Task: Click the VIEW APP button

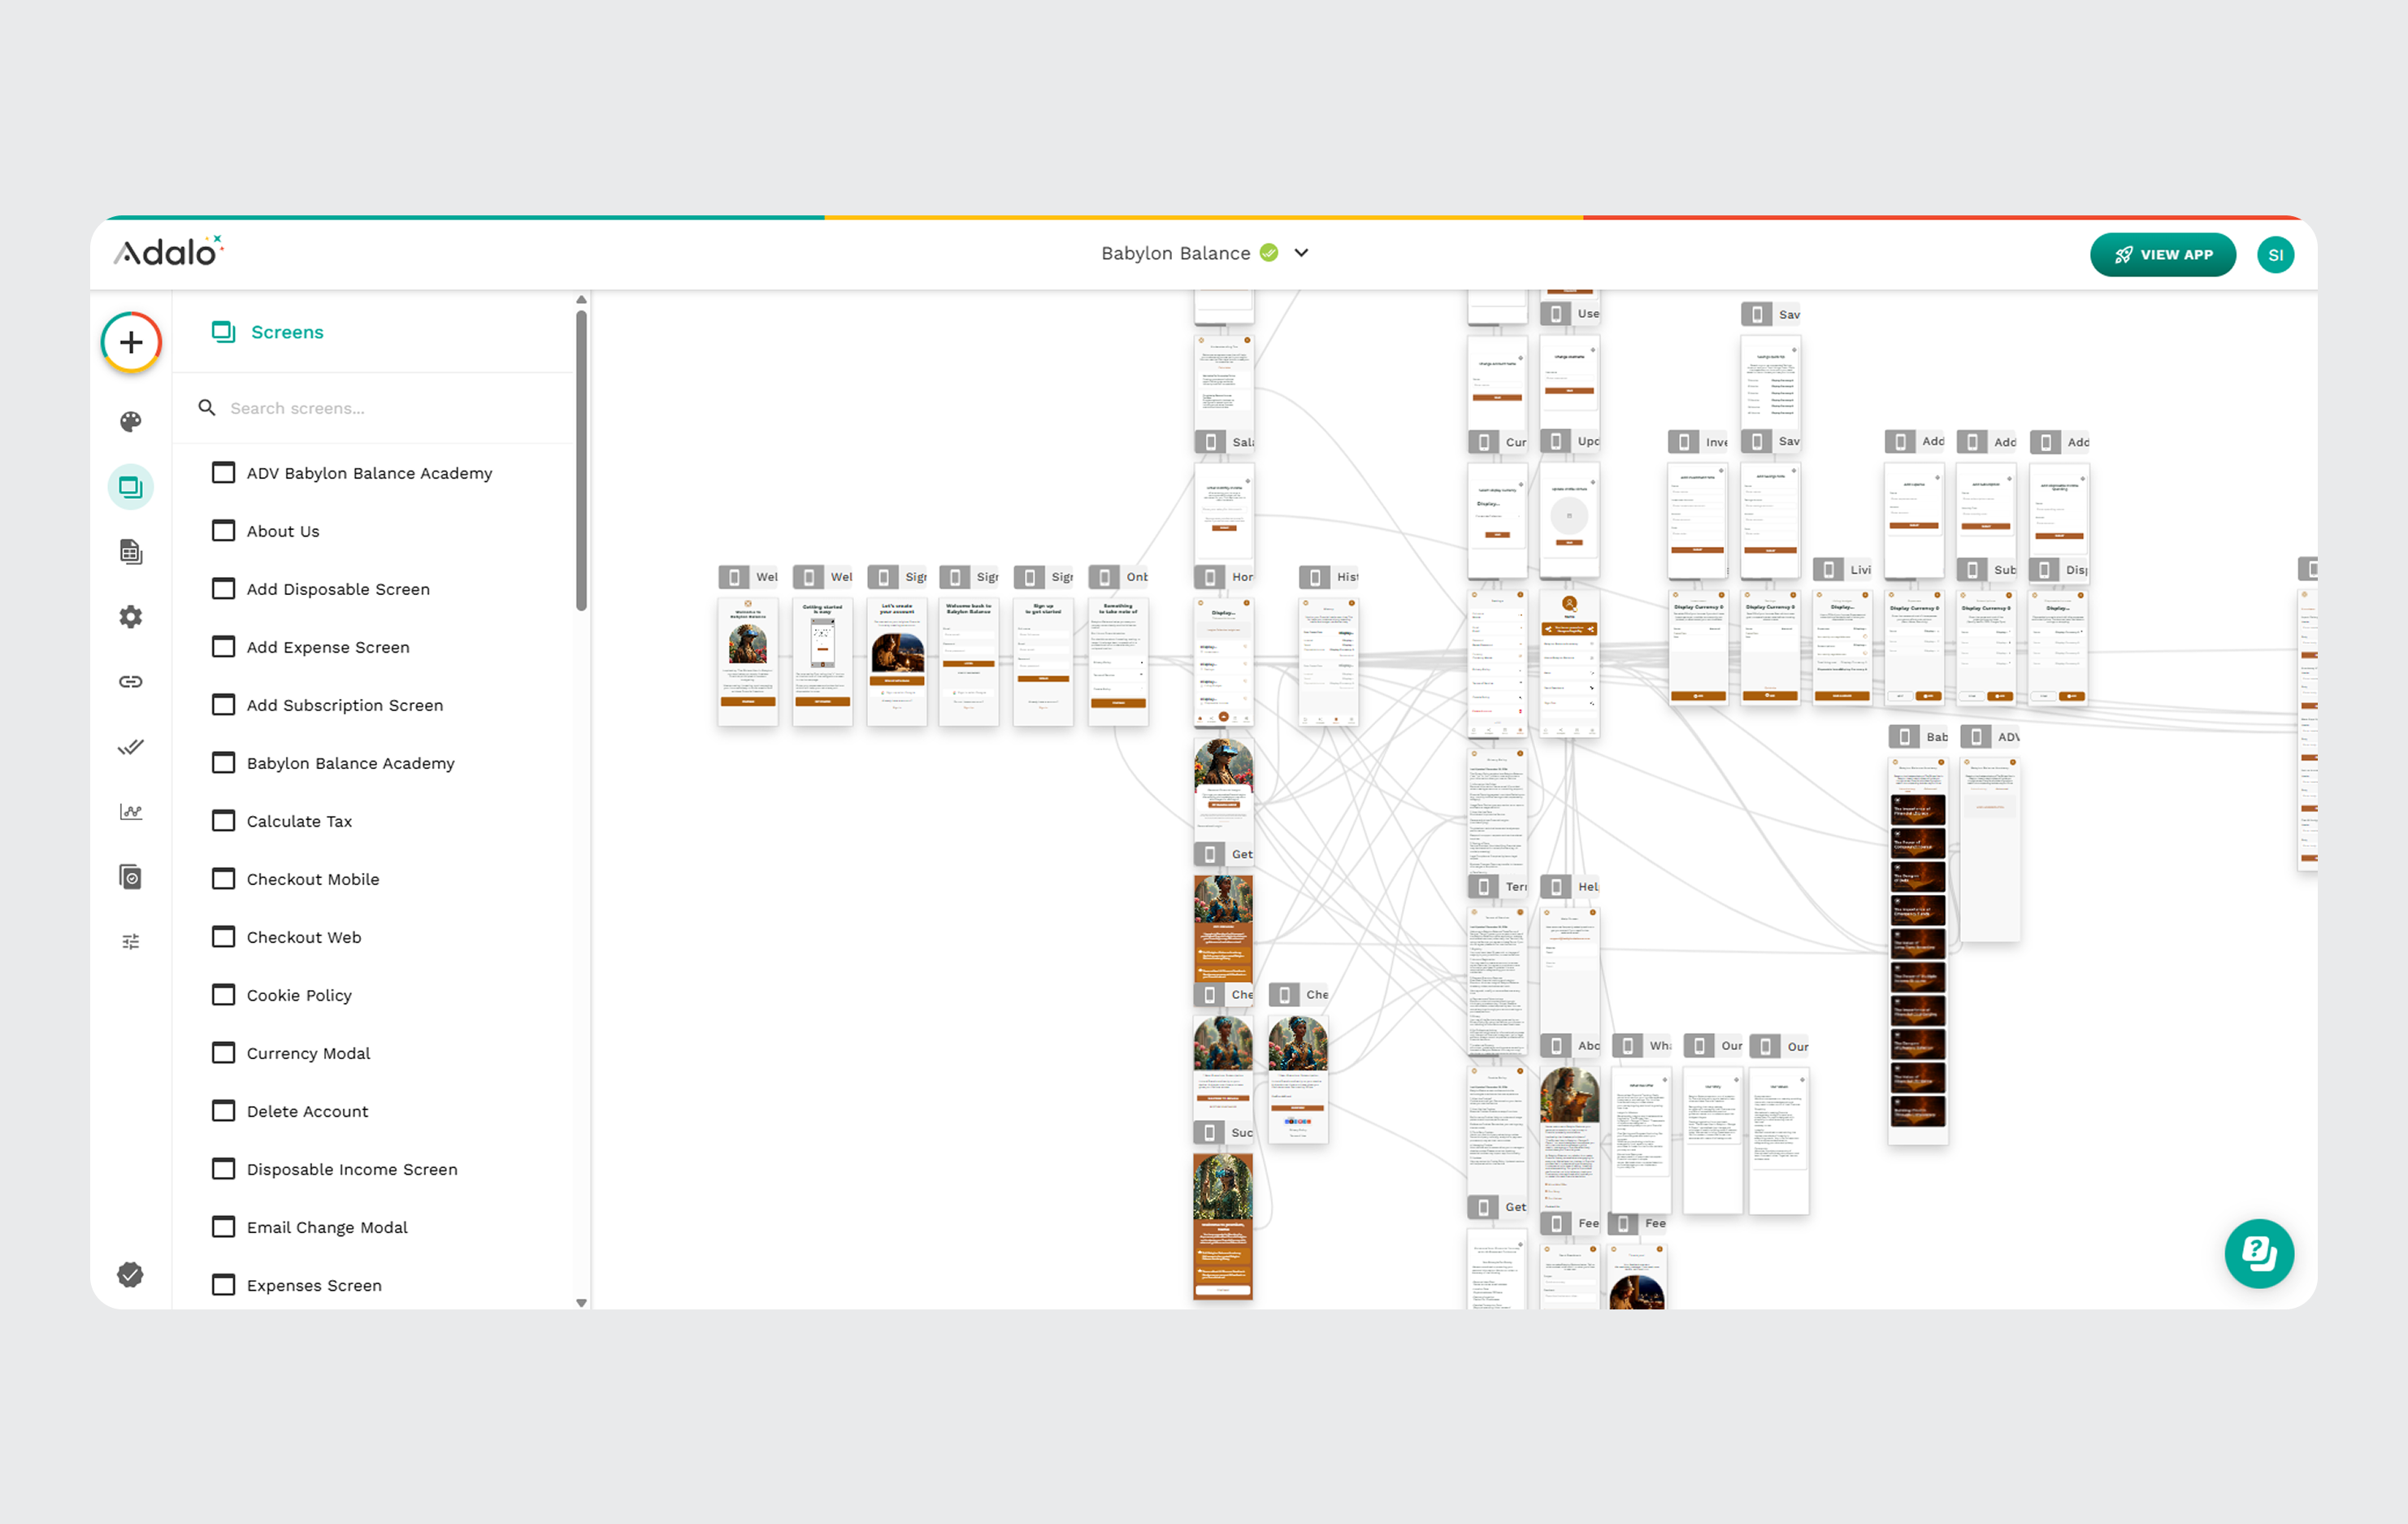Action: 2162,255
